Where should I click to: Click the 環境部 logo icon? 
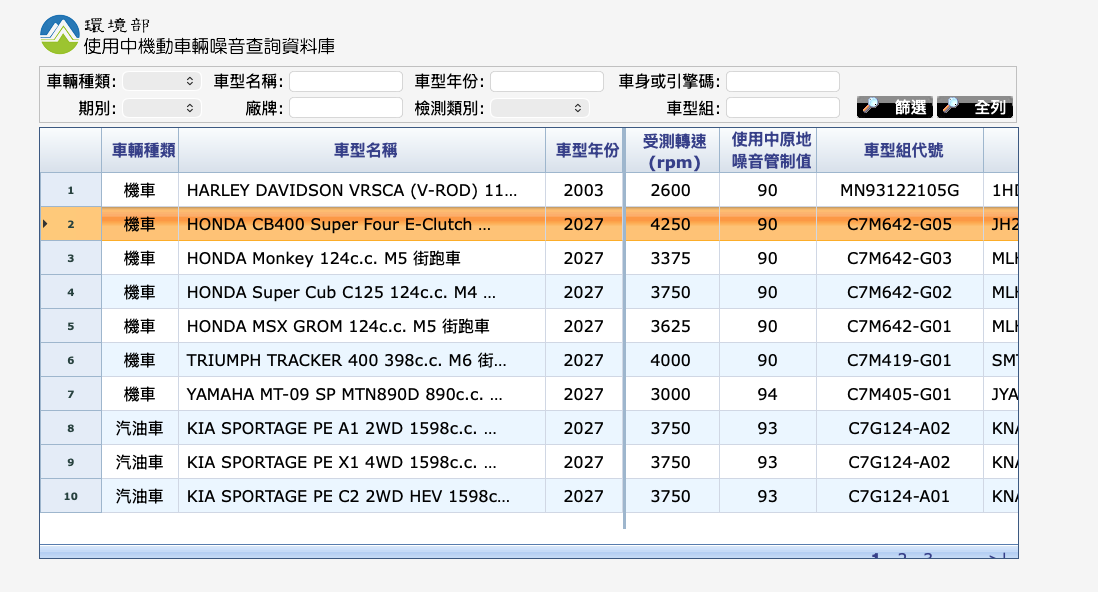point(60,35)
